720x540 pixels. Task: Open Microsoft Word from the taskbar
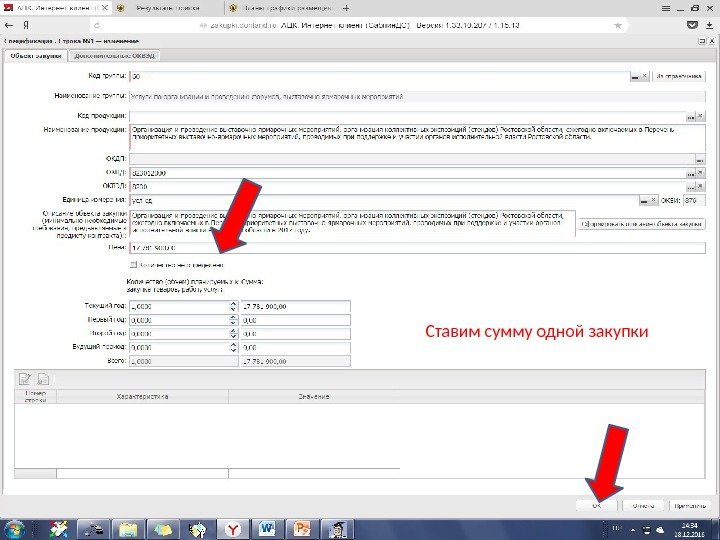click(268, 530)
